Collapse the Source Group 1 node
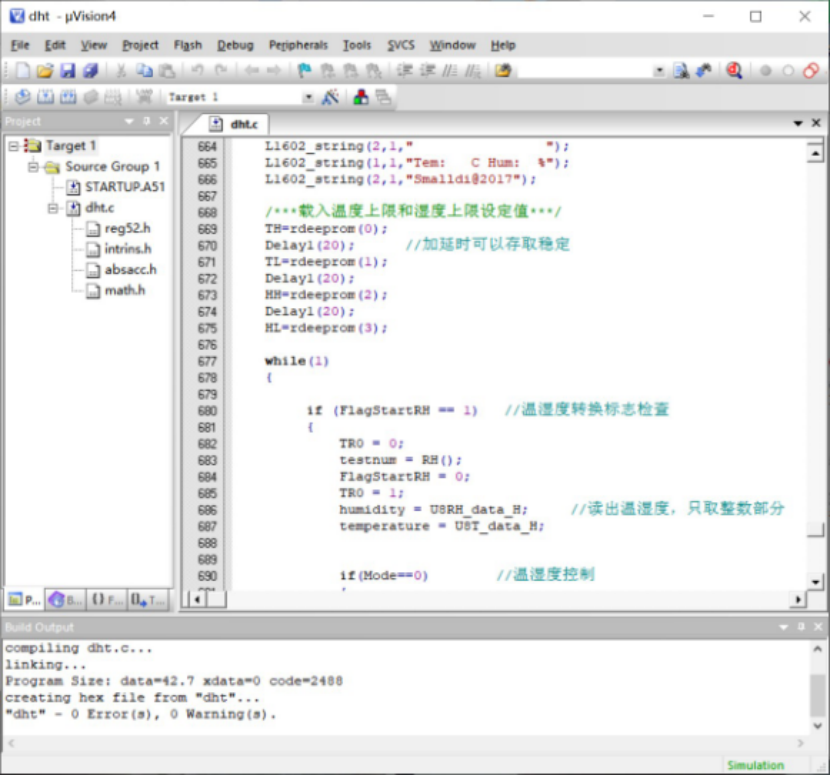This screenshot has height=776, width=831. 33,167
